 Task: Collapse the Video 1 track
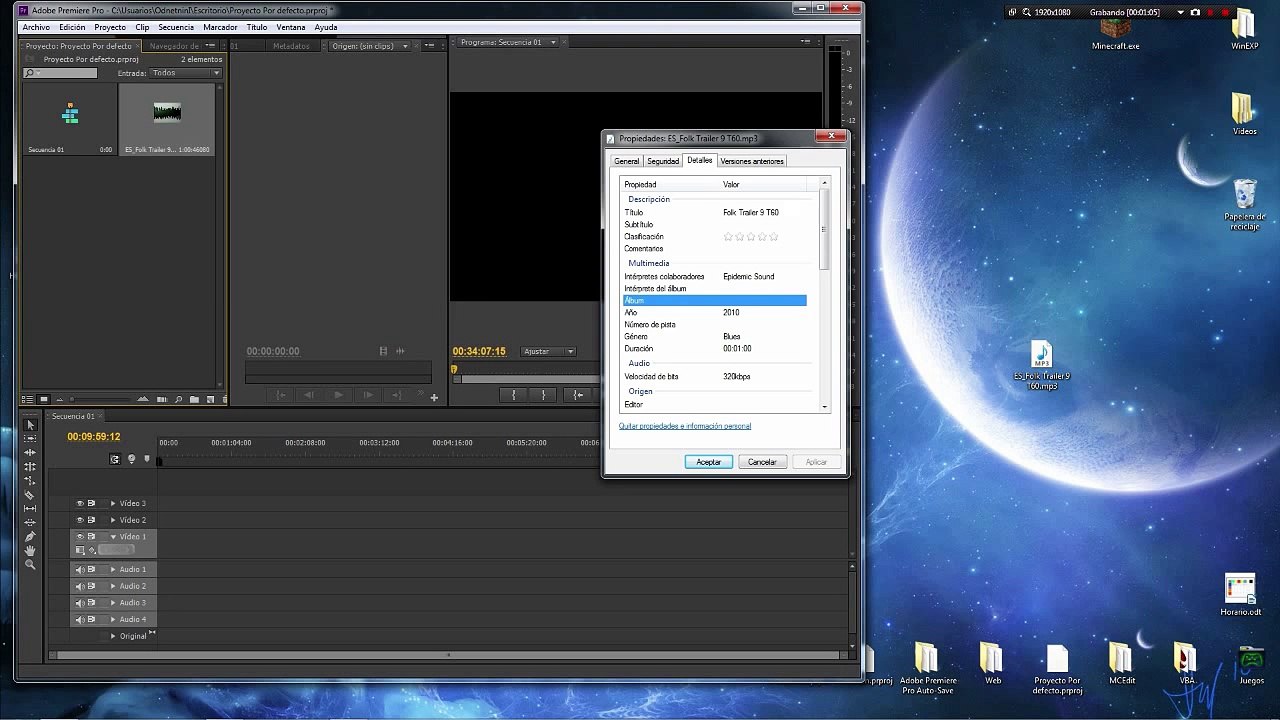point(113,537)
